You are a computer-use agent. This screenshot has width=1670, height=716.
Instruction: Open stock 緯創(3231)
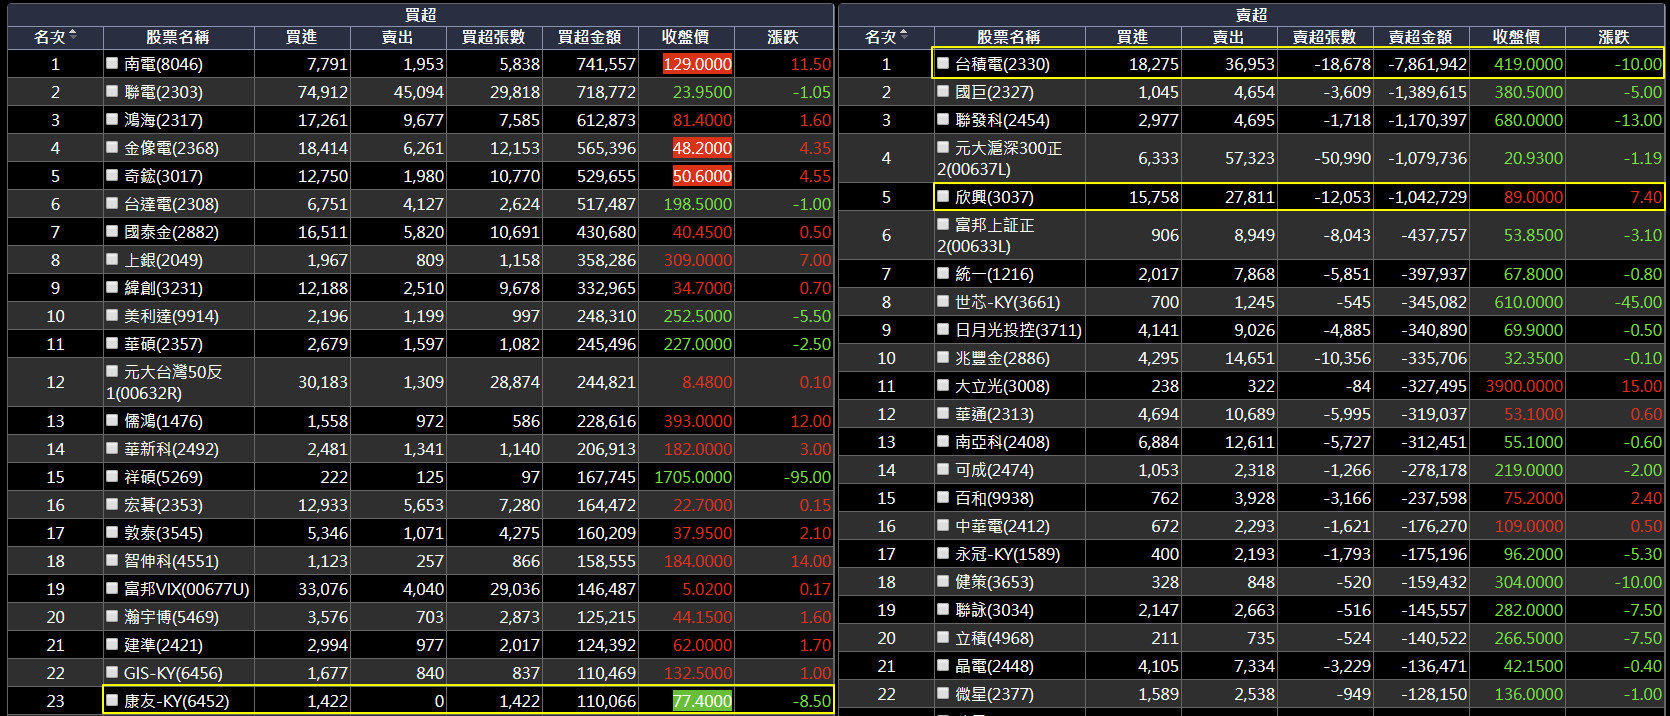point(163,288)
